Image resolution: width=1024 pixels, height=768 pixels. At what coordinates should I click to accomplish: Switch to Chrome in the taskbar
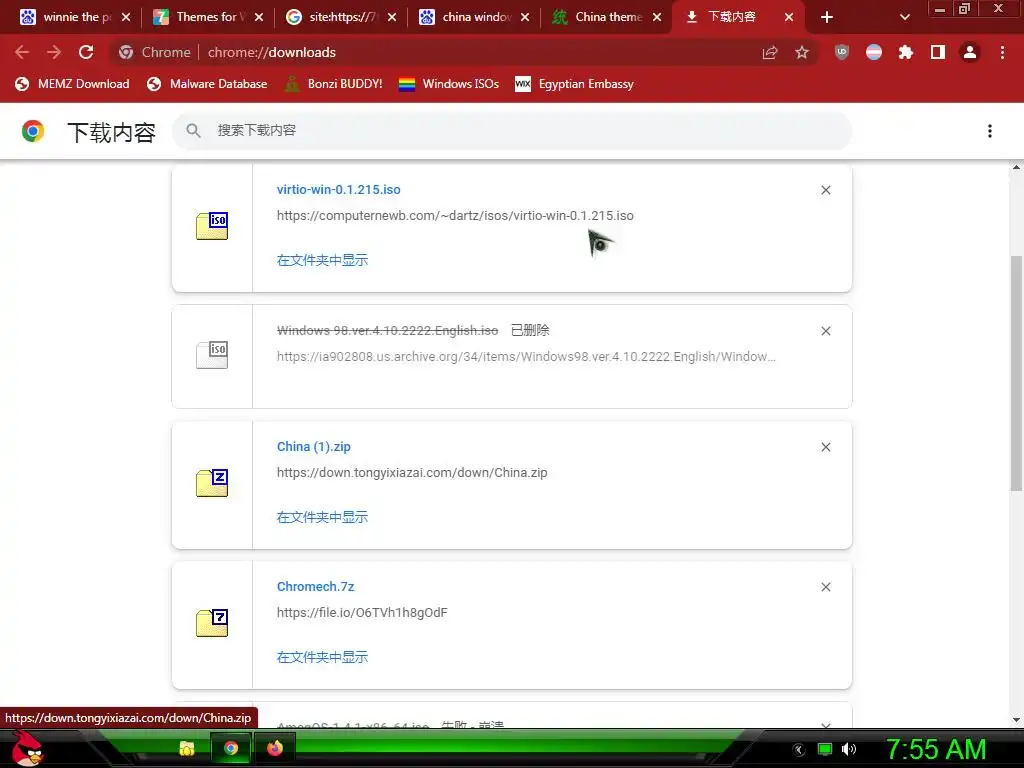pyautogui.click(x=231, y=748)
